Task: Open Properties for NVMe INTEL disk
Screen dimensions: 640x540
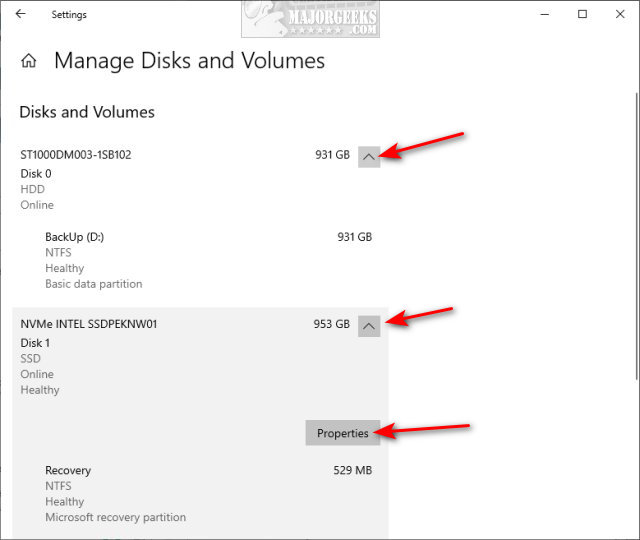Action: (343, 433)
